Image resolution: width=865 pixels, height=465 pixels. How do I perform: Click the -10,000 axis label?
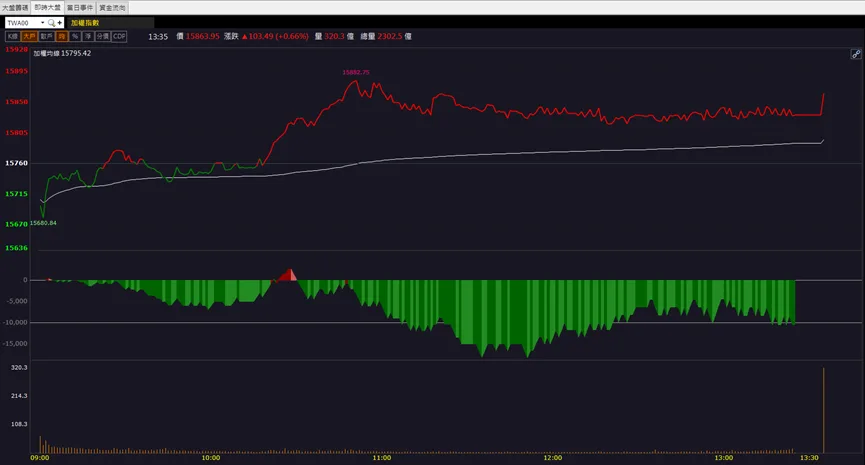click(x=15, y=322)
